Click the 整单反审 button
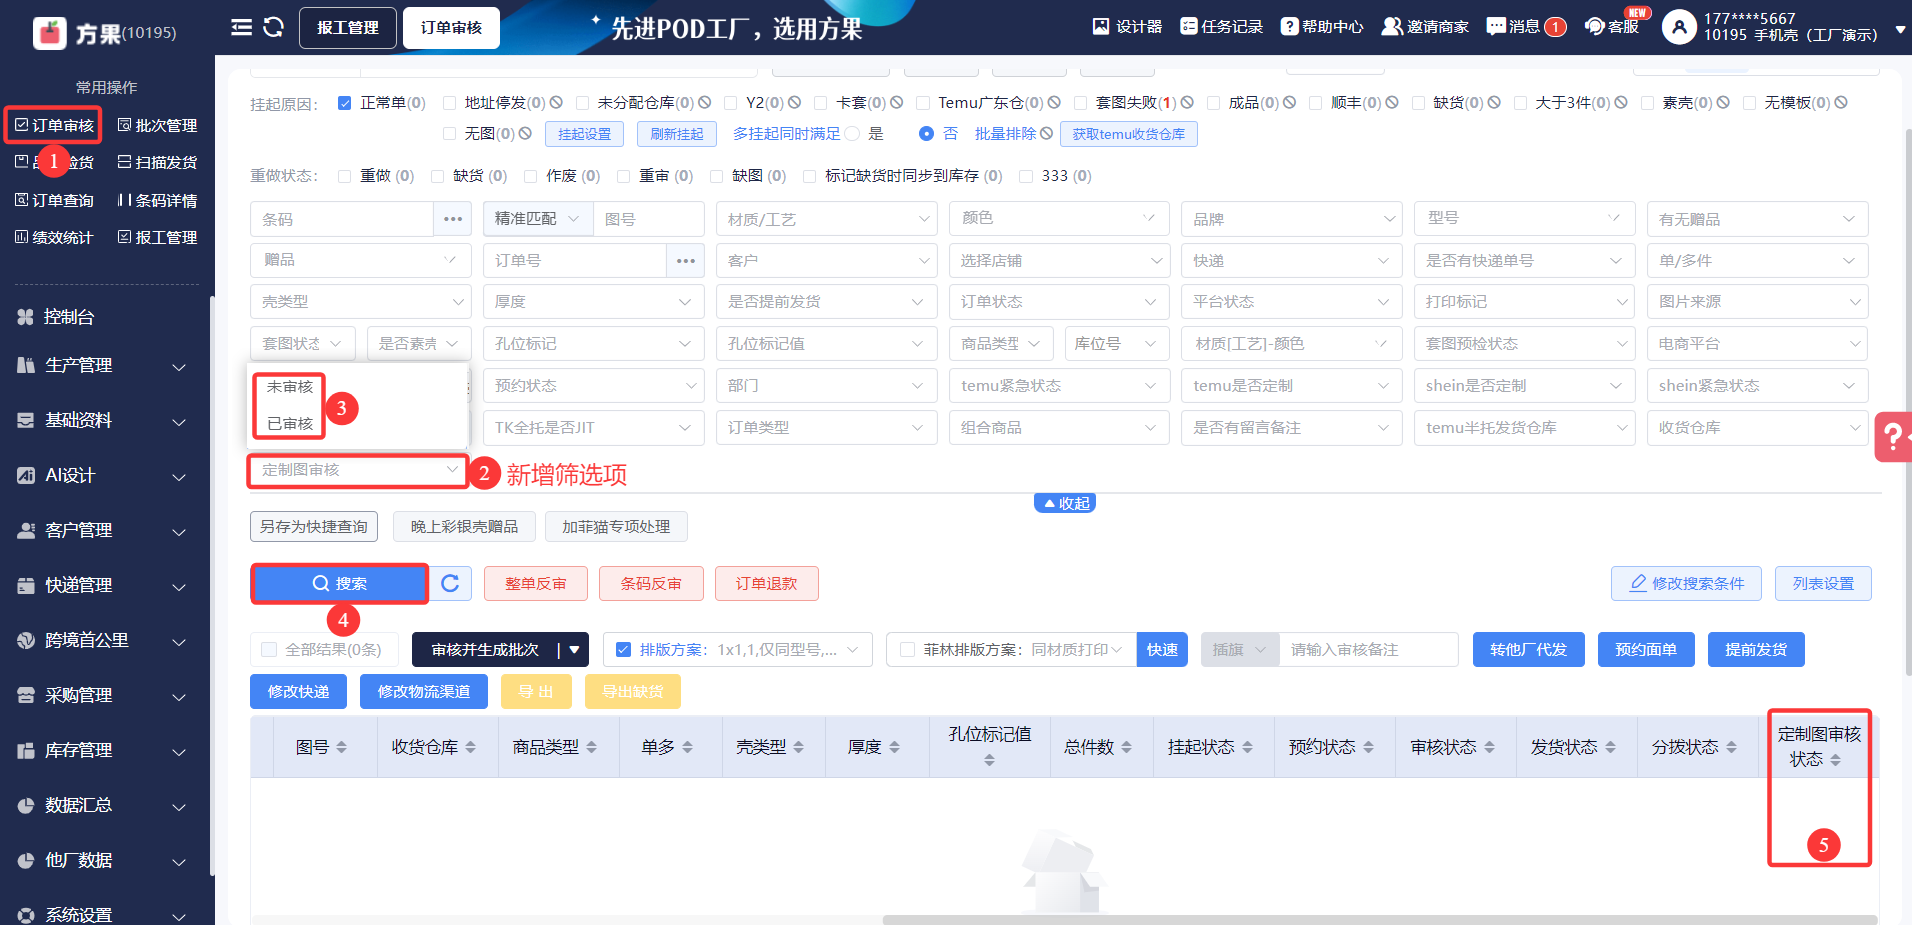1912x925 pixels. [535, 583]
